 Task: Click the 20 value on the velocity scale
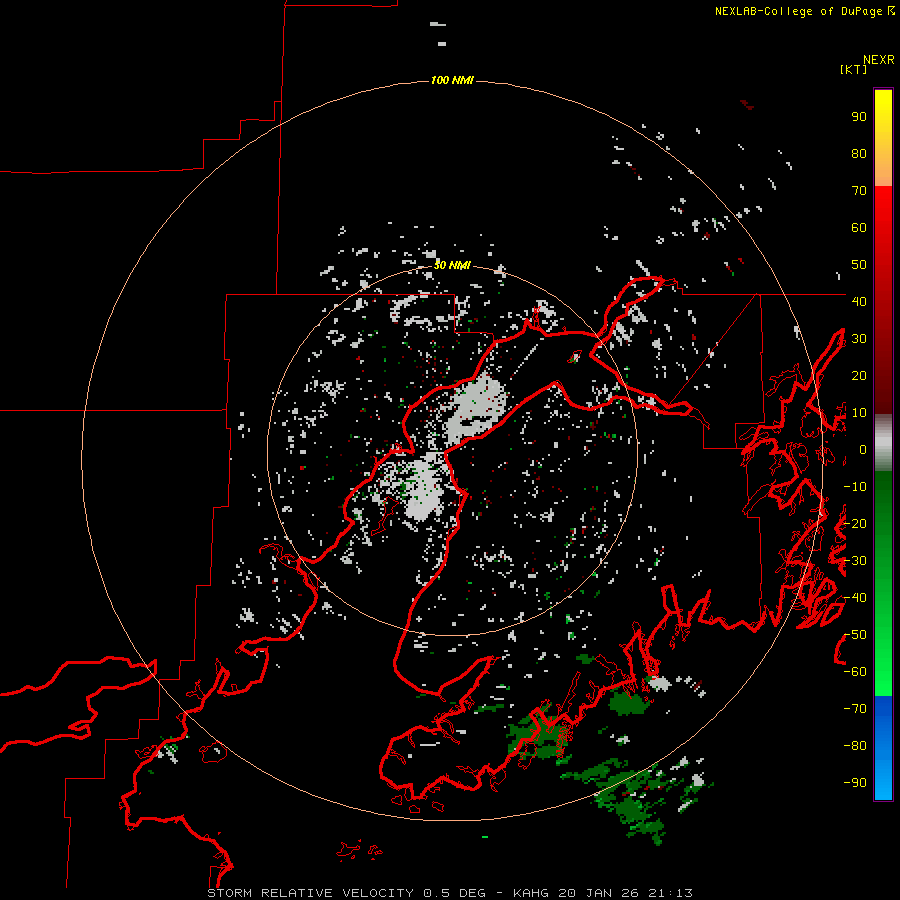(859, 376)
